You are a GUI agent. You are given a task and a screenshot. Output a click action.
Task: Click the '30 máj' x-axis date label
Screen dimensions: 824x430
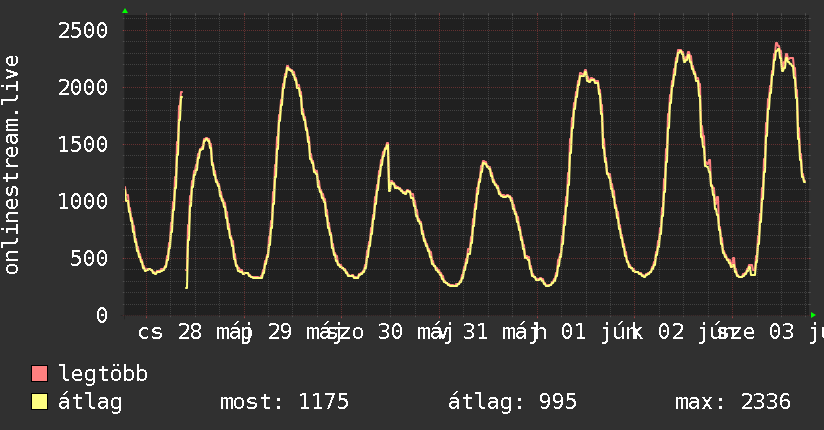(416, 332)
